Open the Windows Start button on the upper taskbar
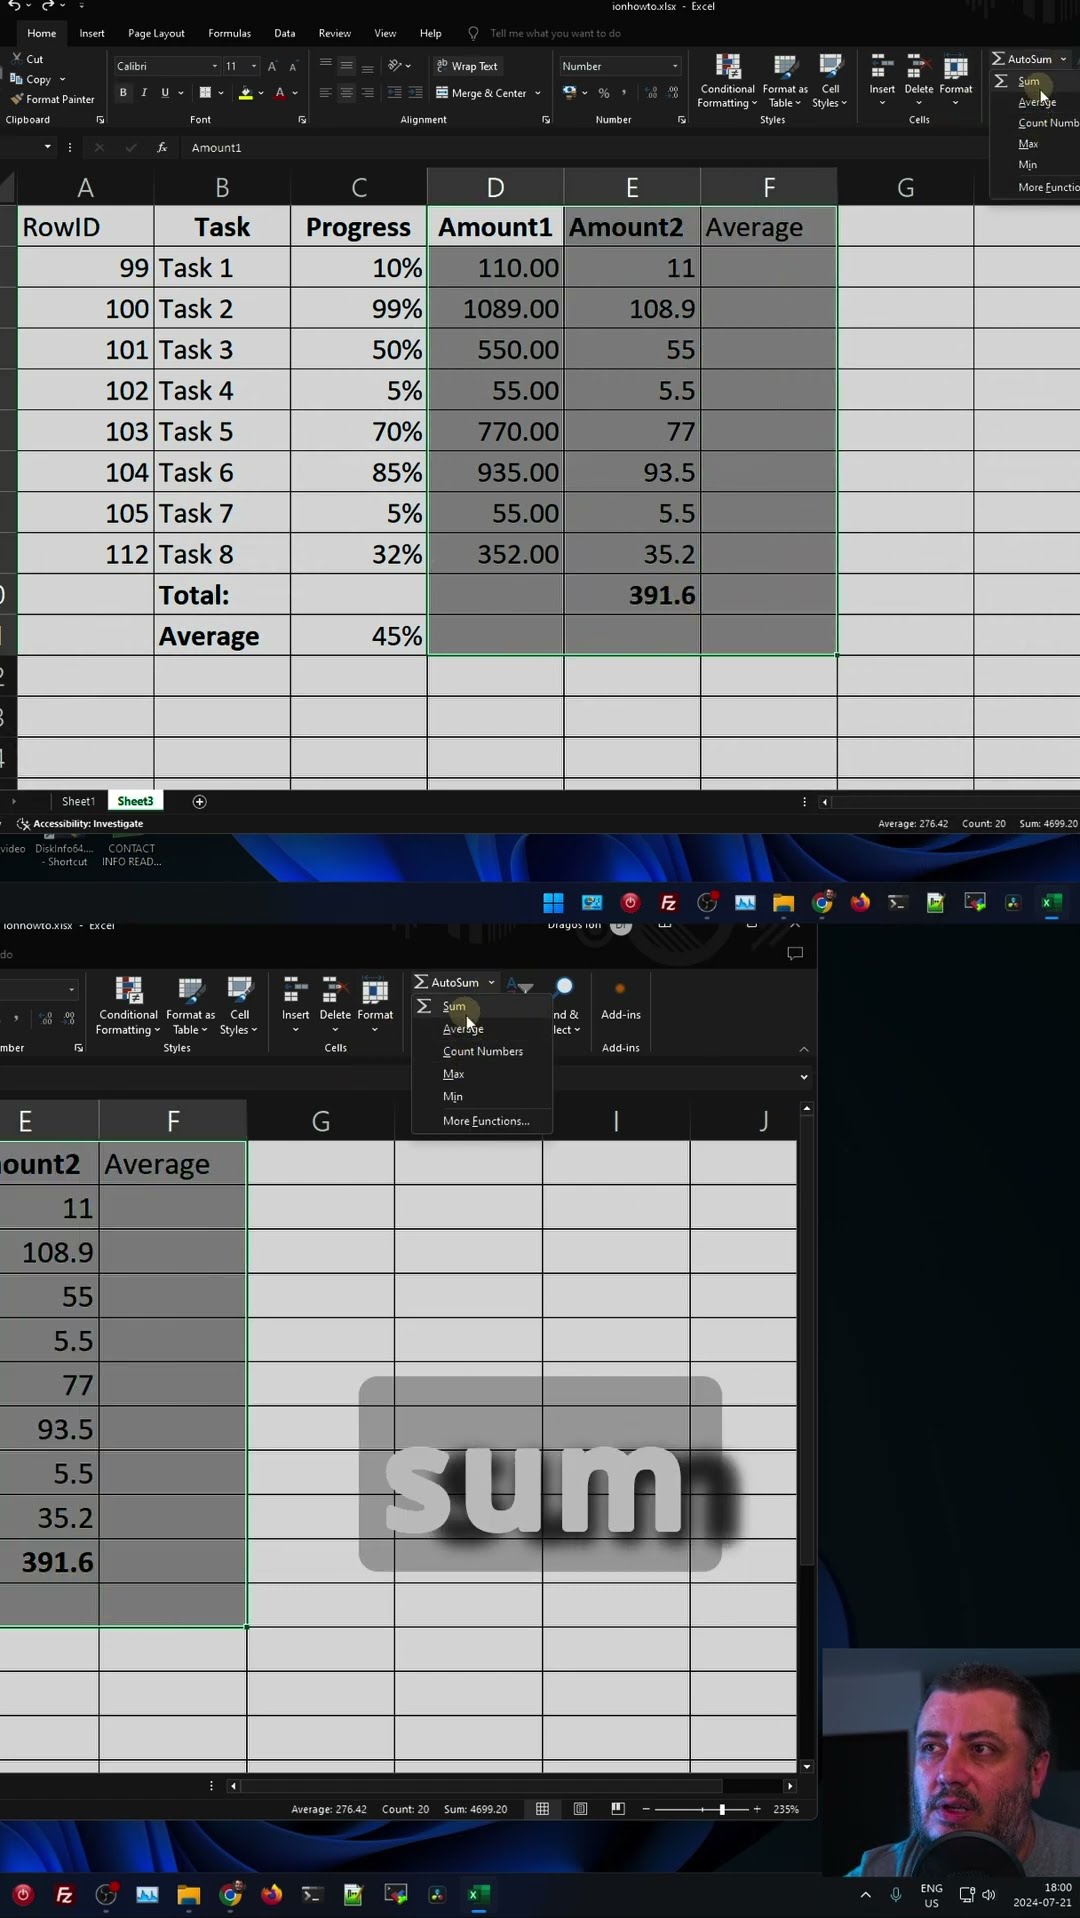 (x=553, y=903)
